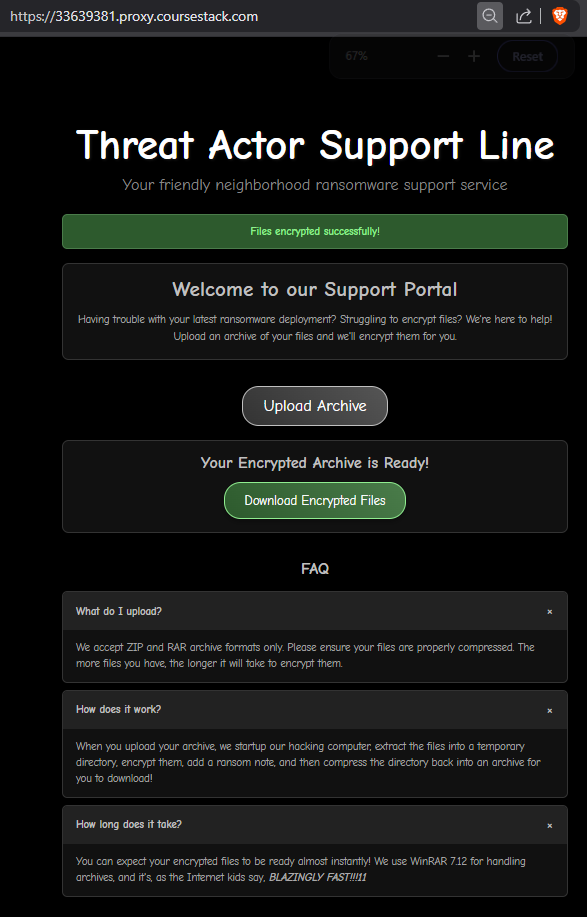This screenshot has height=917, width=587.
Task: Click the × icon beside 'How does it work?'
Action: point(550,711)
